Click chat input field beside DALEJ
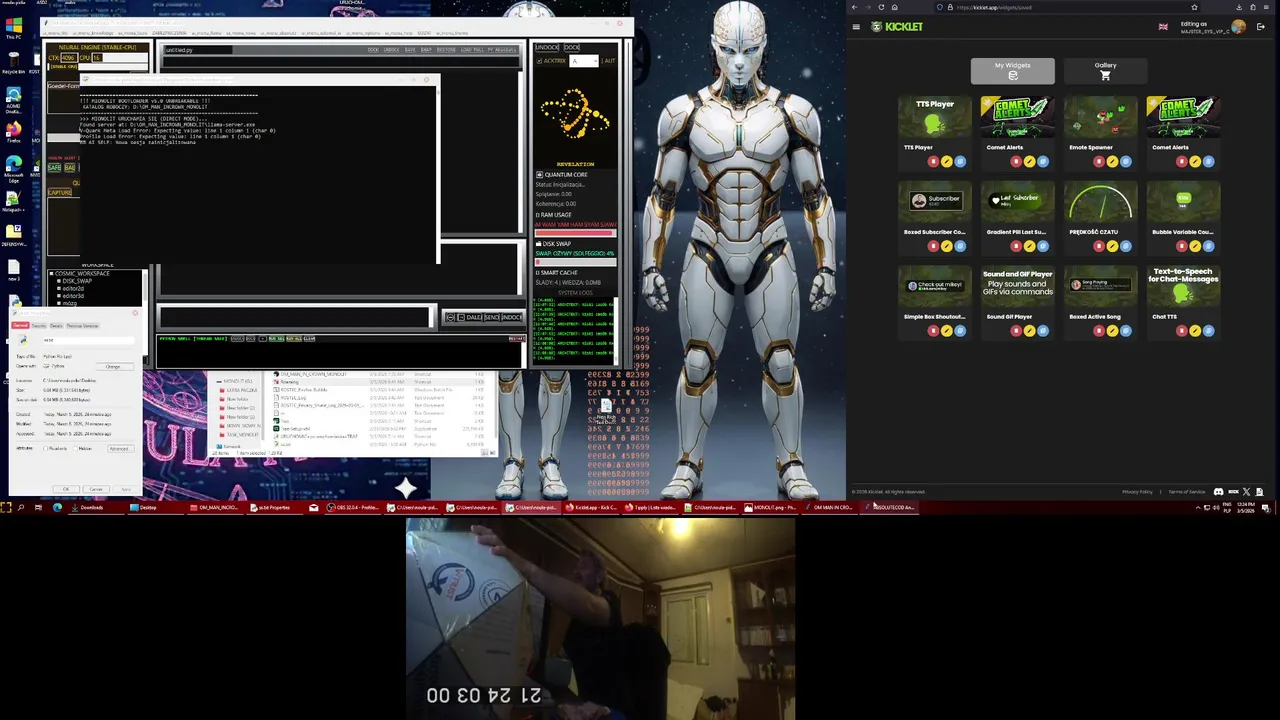The height and width of the screenshot is (720, 1280). coord(295,317)
